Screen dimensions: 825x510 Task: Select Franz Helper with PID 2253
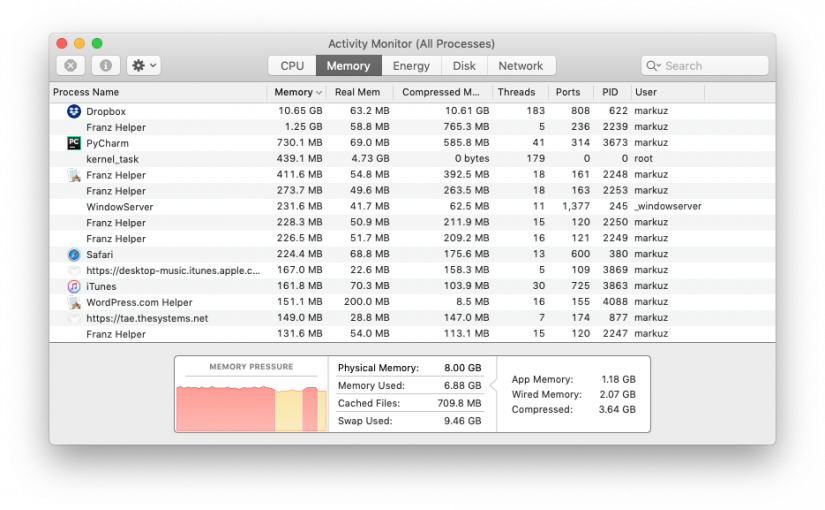pyautogui.click(x=412, y=191)
